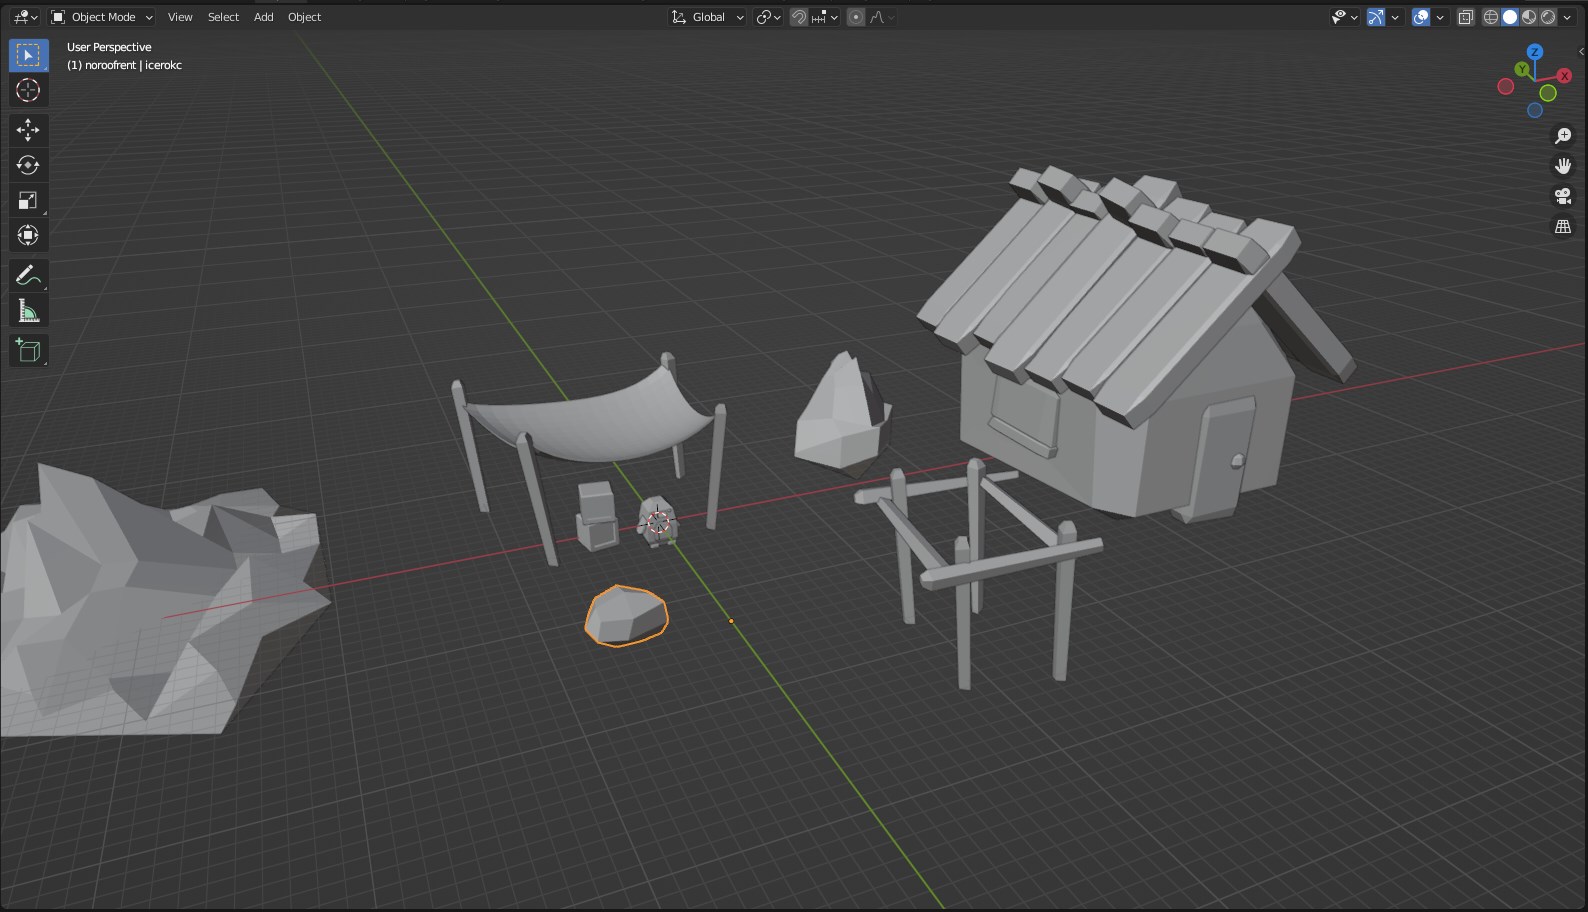Screen dimensions: 1588x912
Task: Activate the Rotate tool
Action: (x=28, y=165)
